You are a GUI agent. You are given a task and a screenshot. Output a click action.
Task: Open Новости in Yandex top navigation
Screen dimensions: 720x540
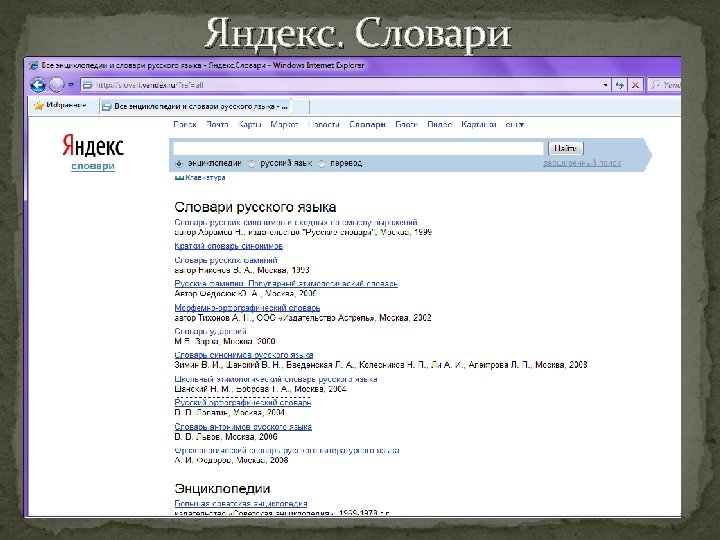click(x=324, y=124)
